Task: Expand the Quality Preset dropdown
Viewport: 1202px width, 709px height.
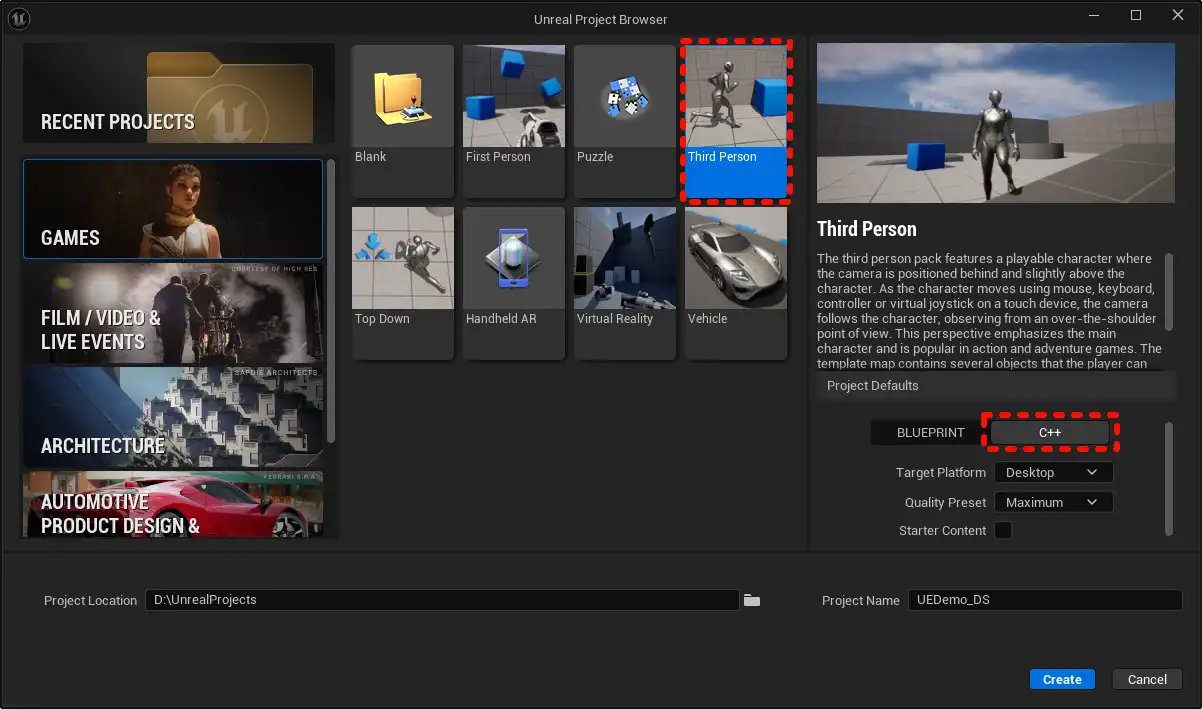Action: tap(1052, 502)
